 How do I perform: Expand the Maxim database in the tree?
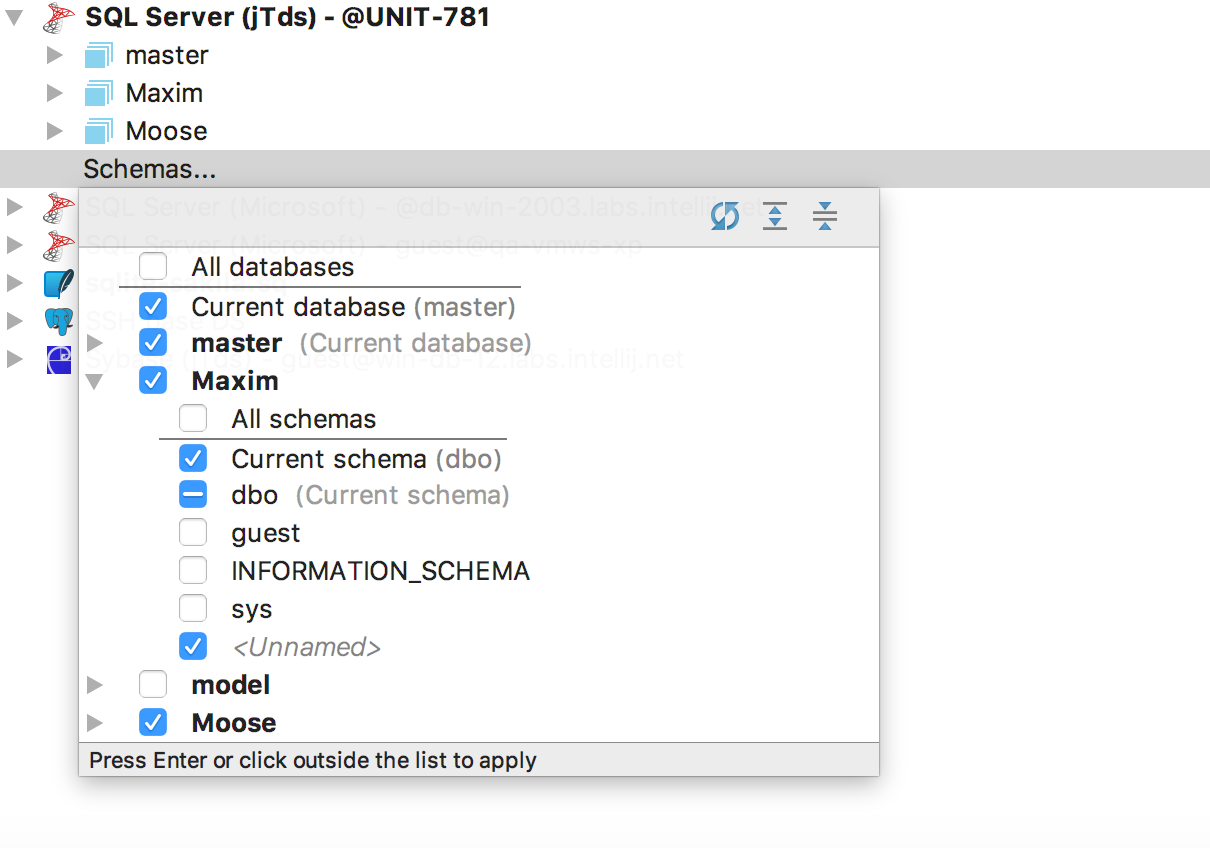coord(55,93)
